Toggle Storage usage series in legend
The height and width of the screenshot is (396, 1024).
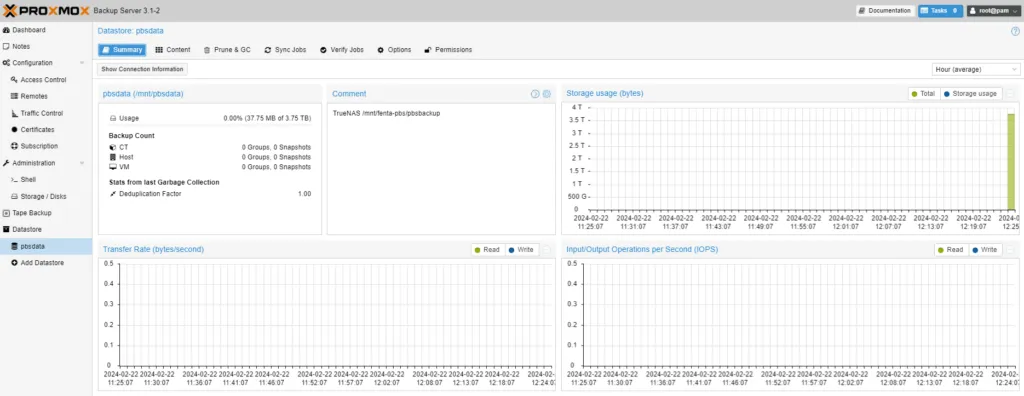click(x=971, y=93)
